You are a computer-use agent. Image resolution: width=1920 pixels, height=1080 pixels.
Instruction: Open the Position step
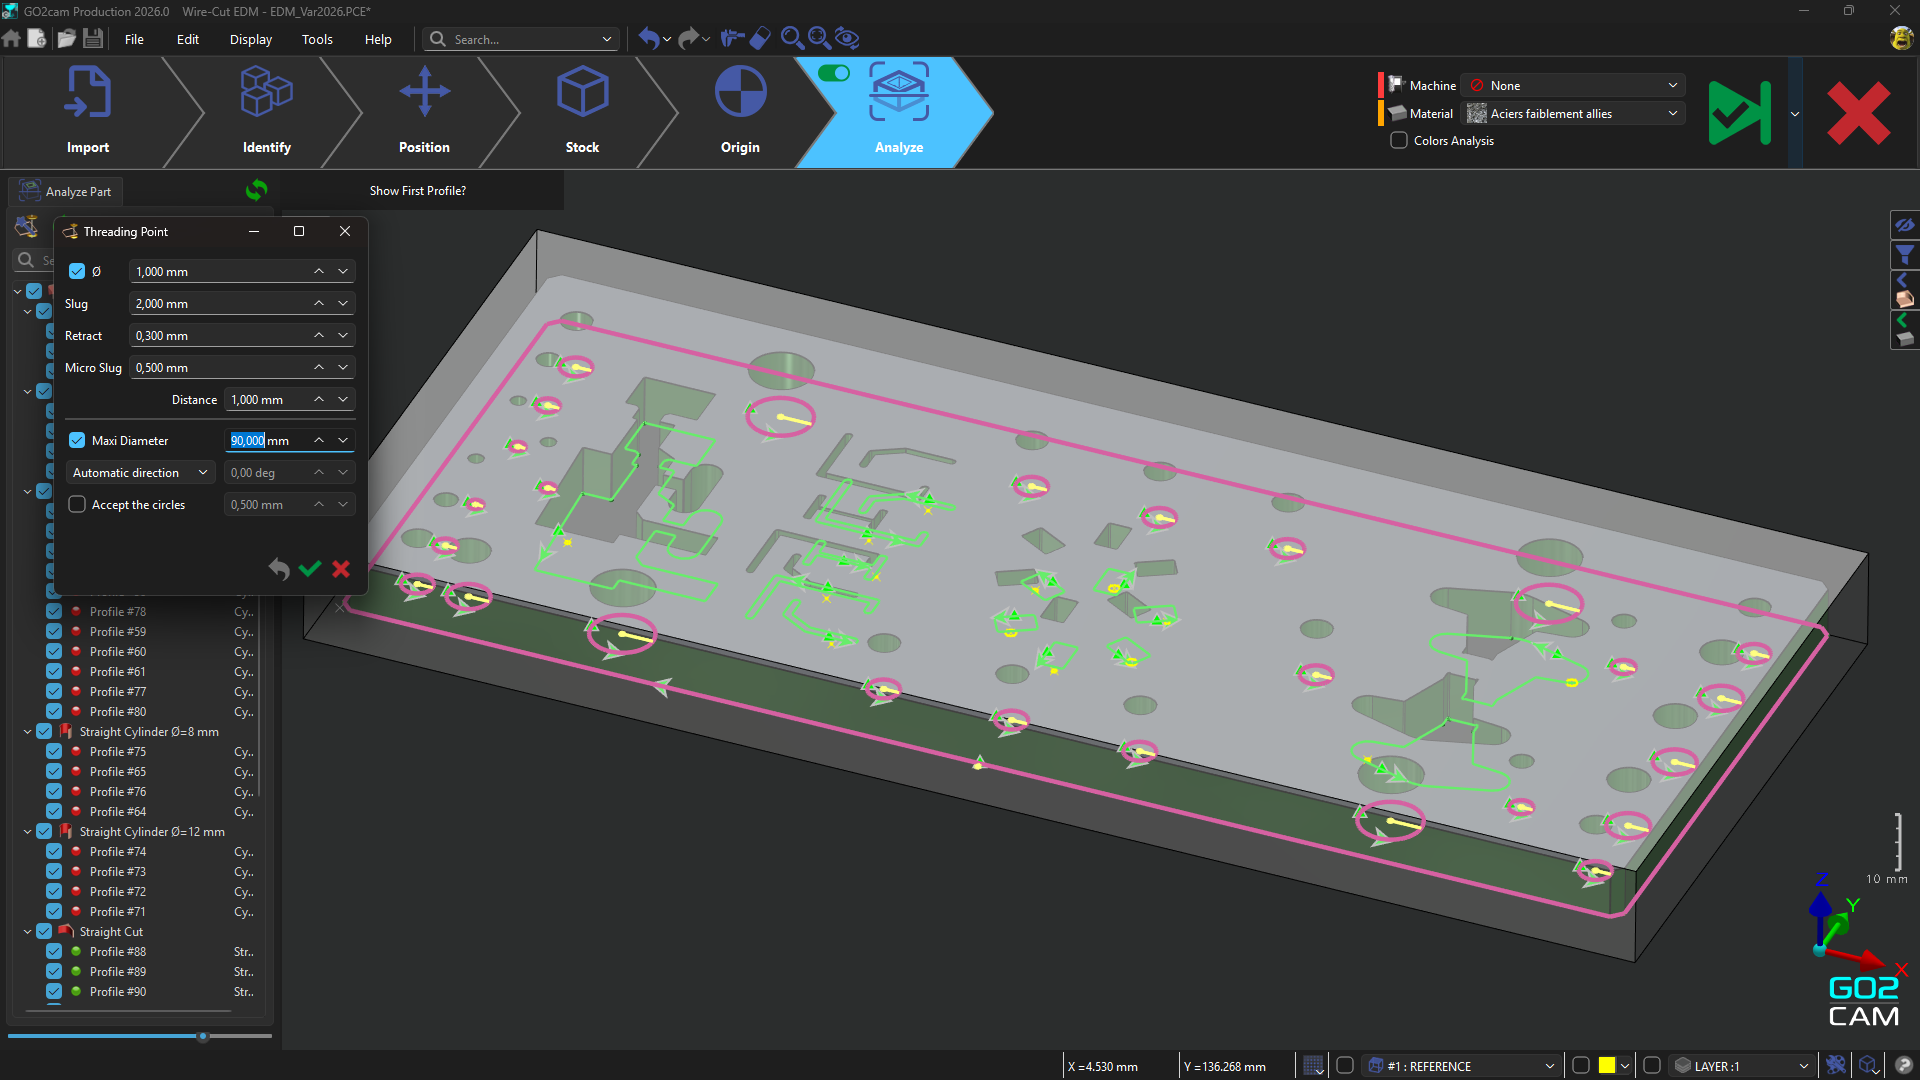click(424, 93)
